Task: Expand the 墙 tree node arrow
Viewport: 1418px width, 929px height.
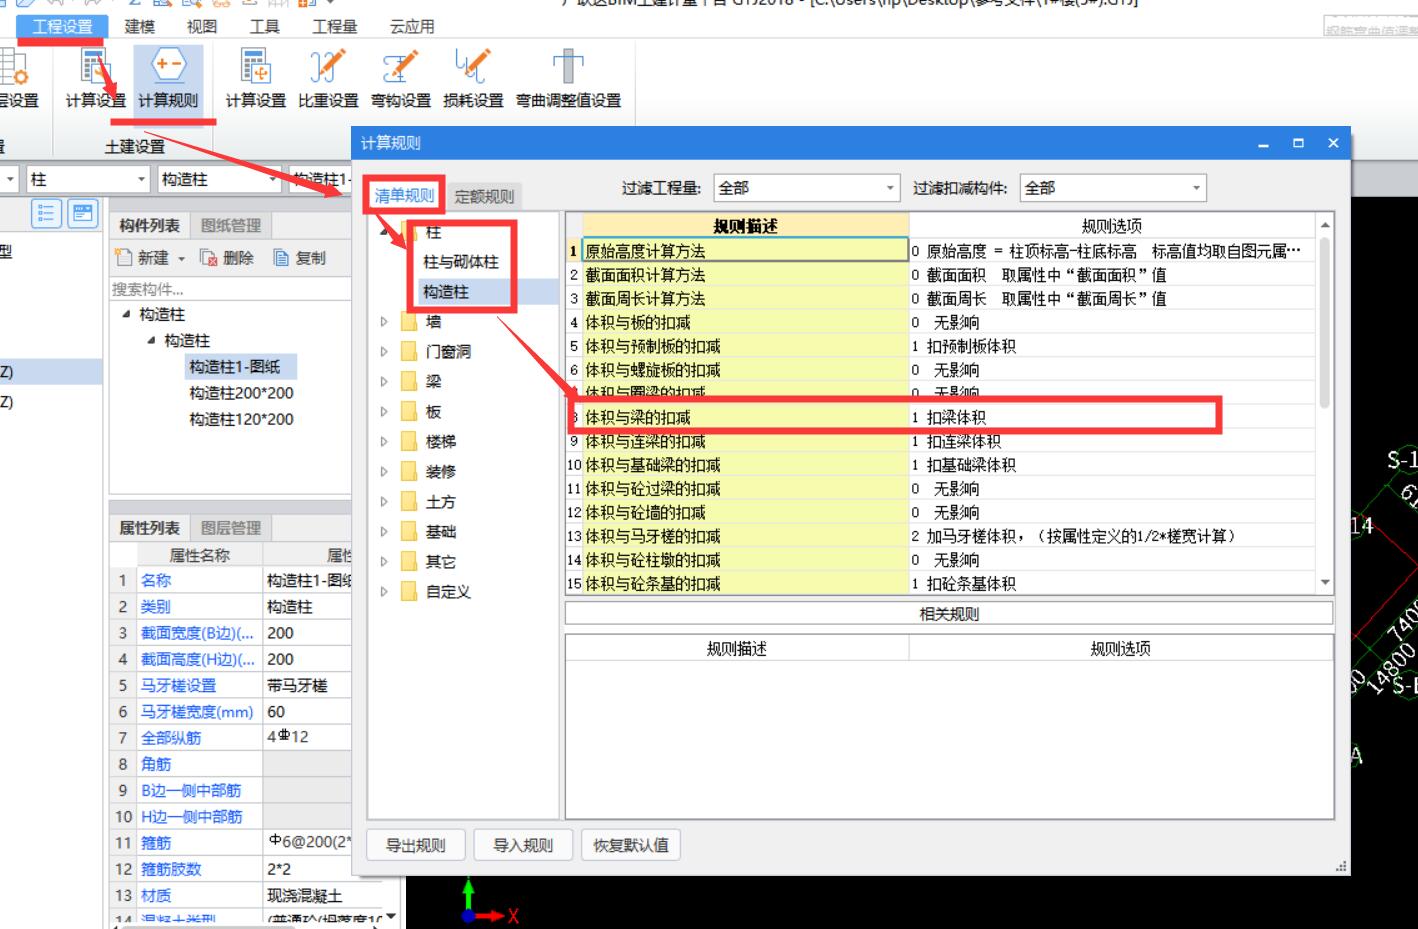Action: 383,322
